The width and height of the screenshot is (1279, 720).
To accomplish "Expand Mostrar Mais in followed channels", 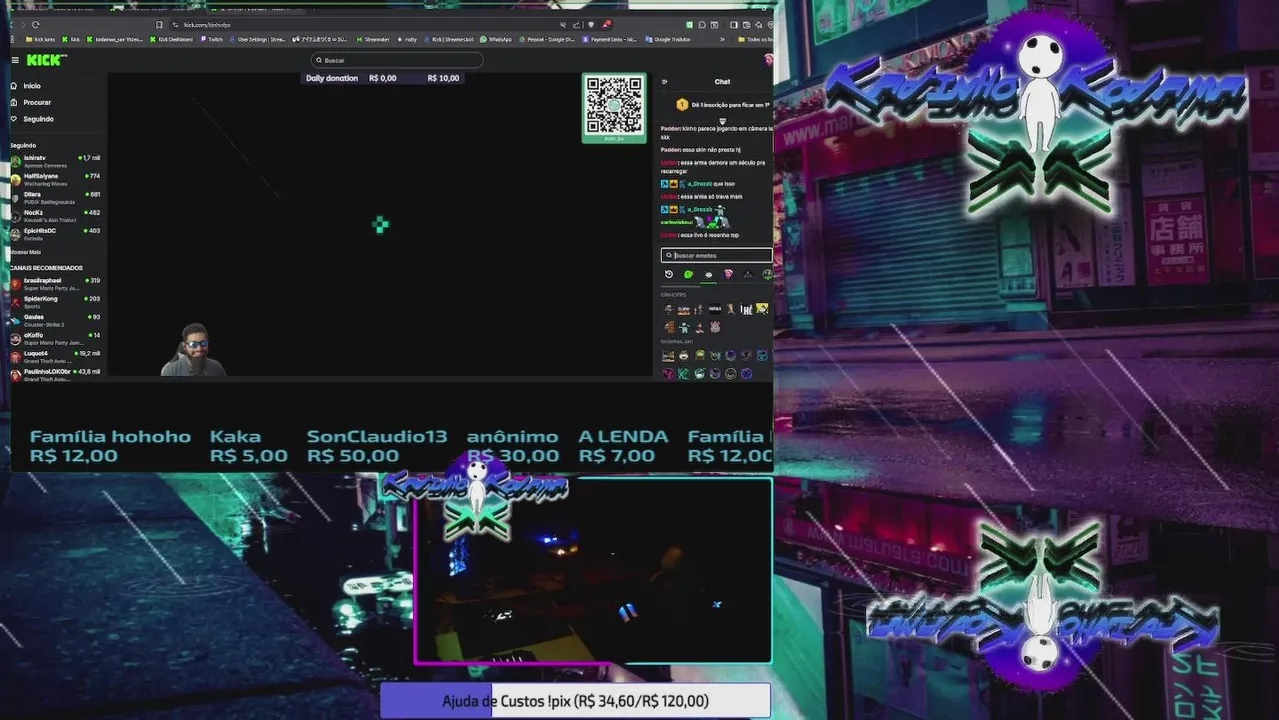I will [x=26, y=252].
